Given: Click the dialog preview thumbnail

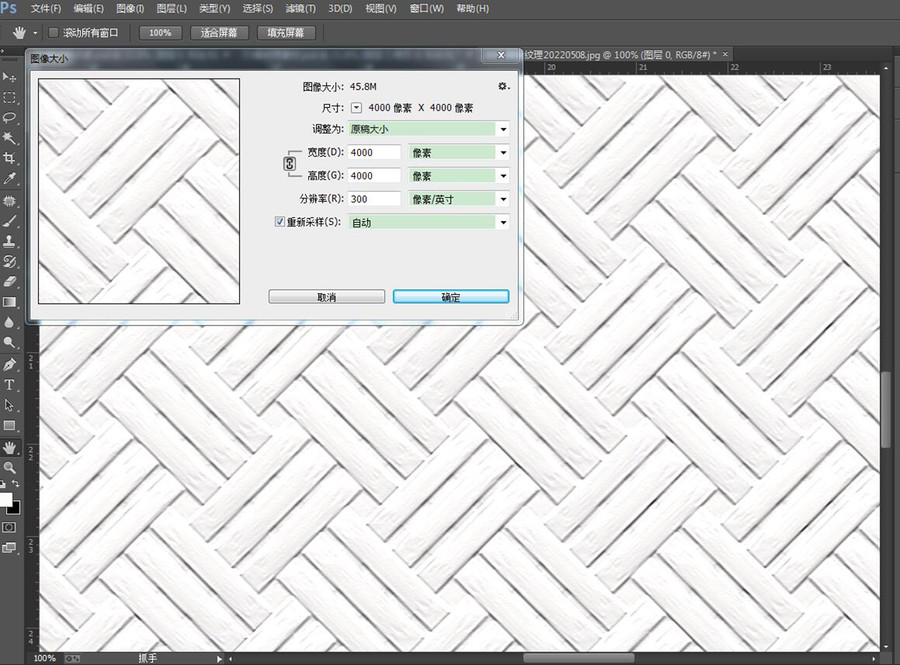Looking at the screenshot, I should [139, 191].
